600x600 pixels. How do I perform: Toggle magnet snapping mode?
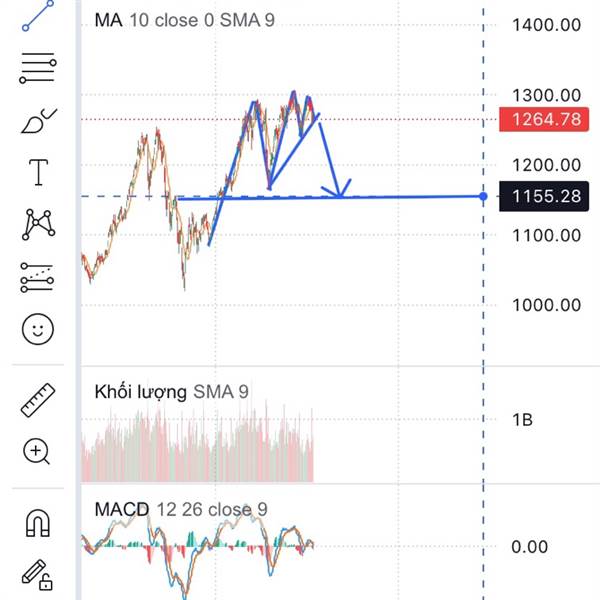pyautogui.click(x=38, y=523)
